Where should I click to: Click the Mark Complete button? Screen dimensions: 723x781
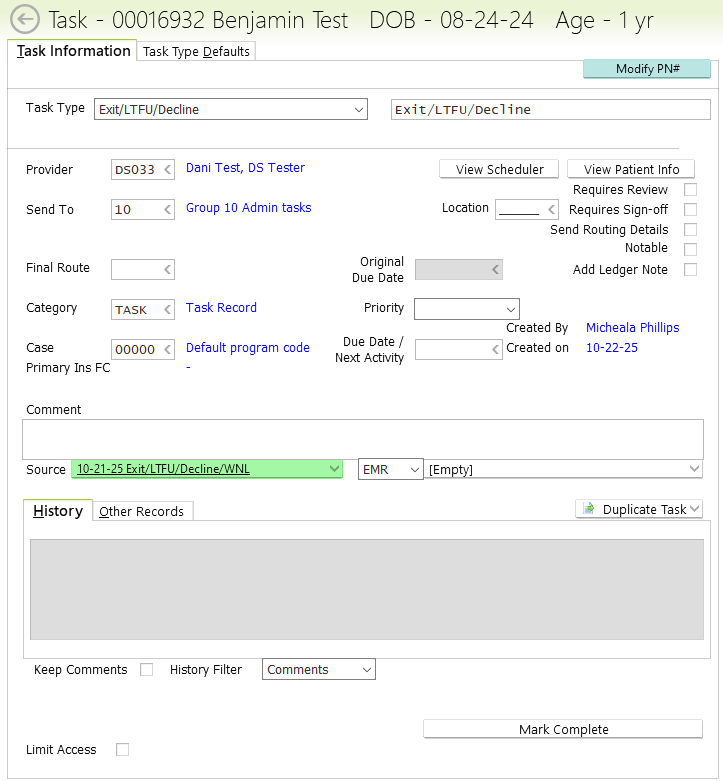tap(563, 730)
